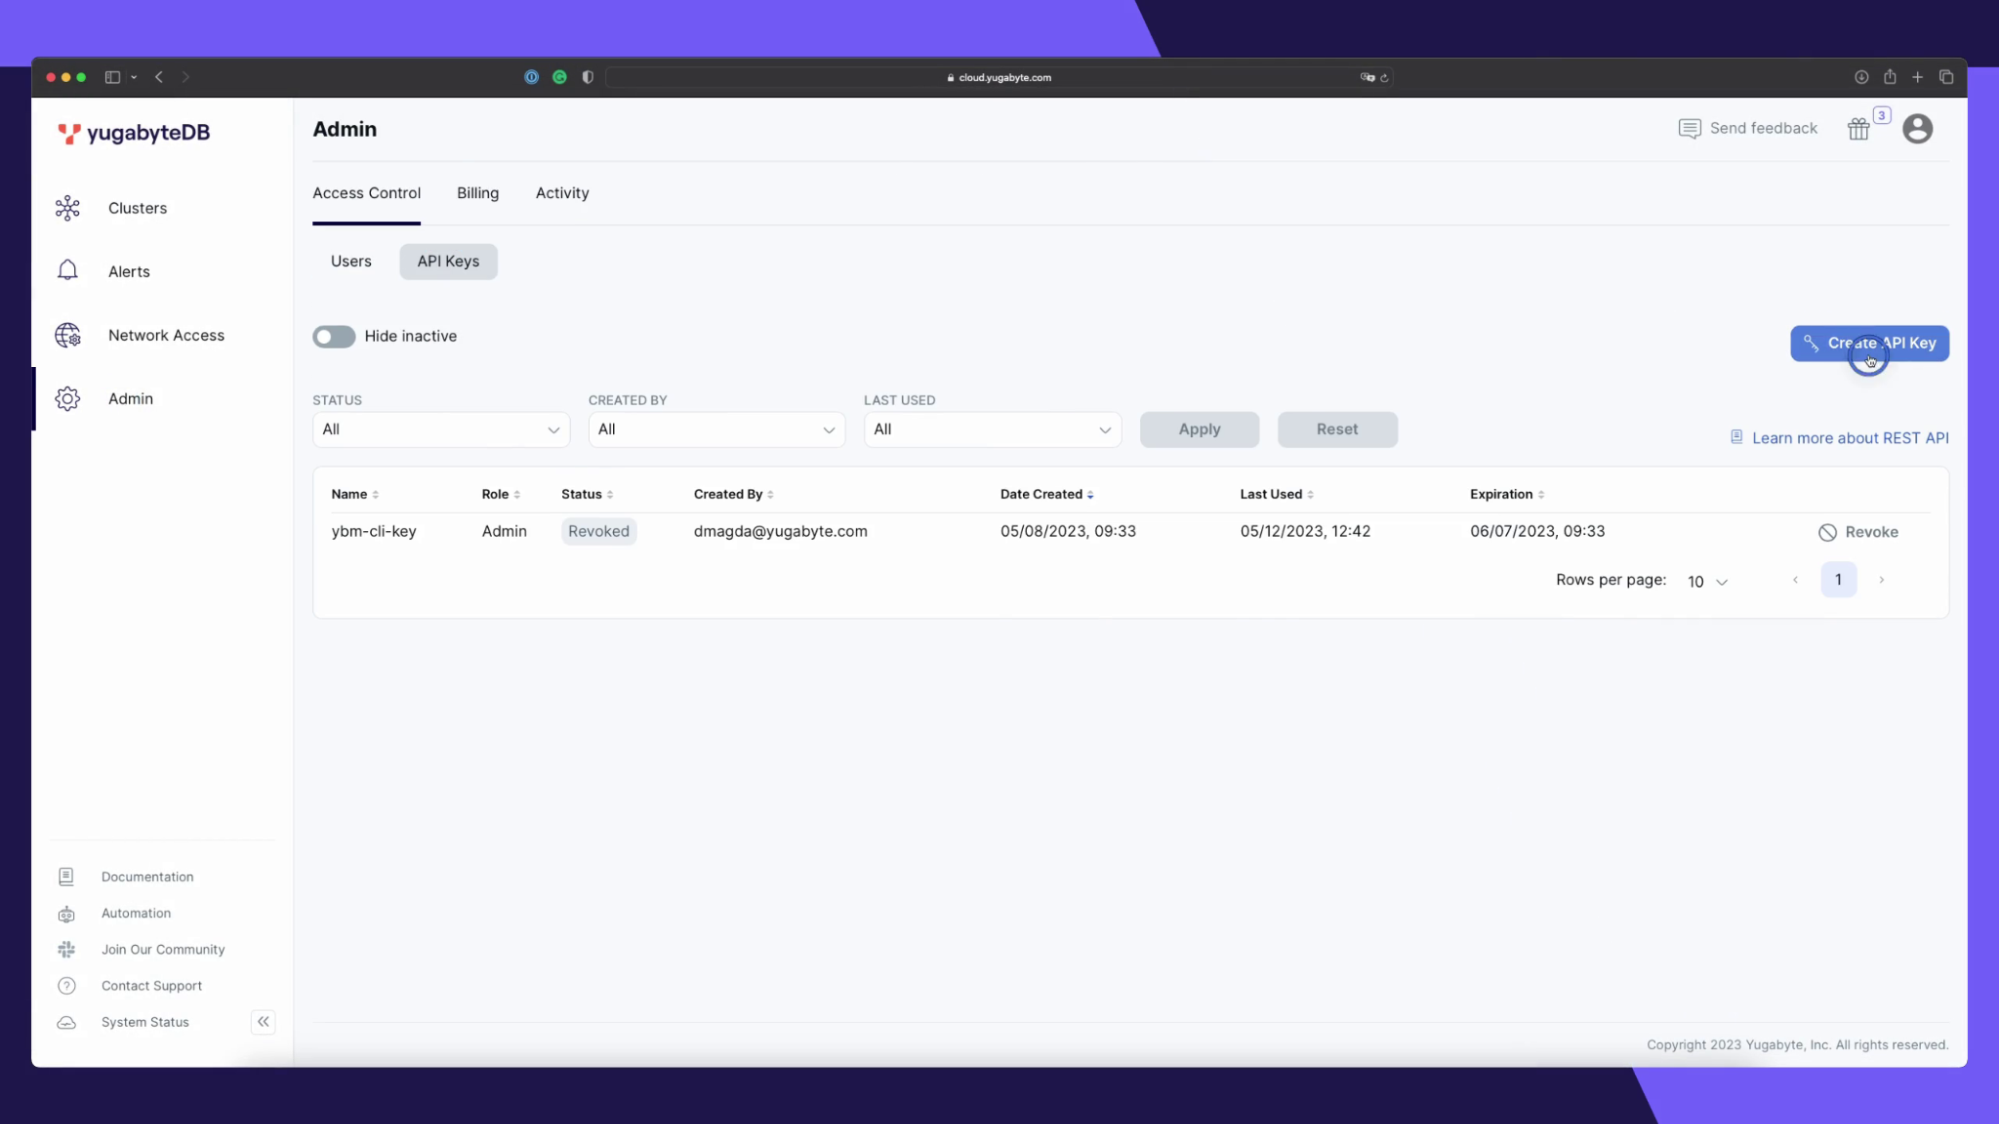Reload the page in address bar

[x=1384, y=78]
